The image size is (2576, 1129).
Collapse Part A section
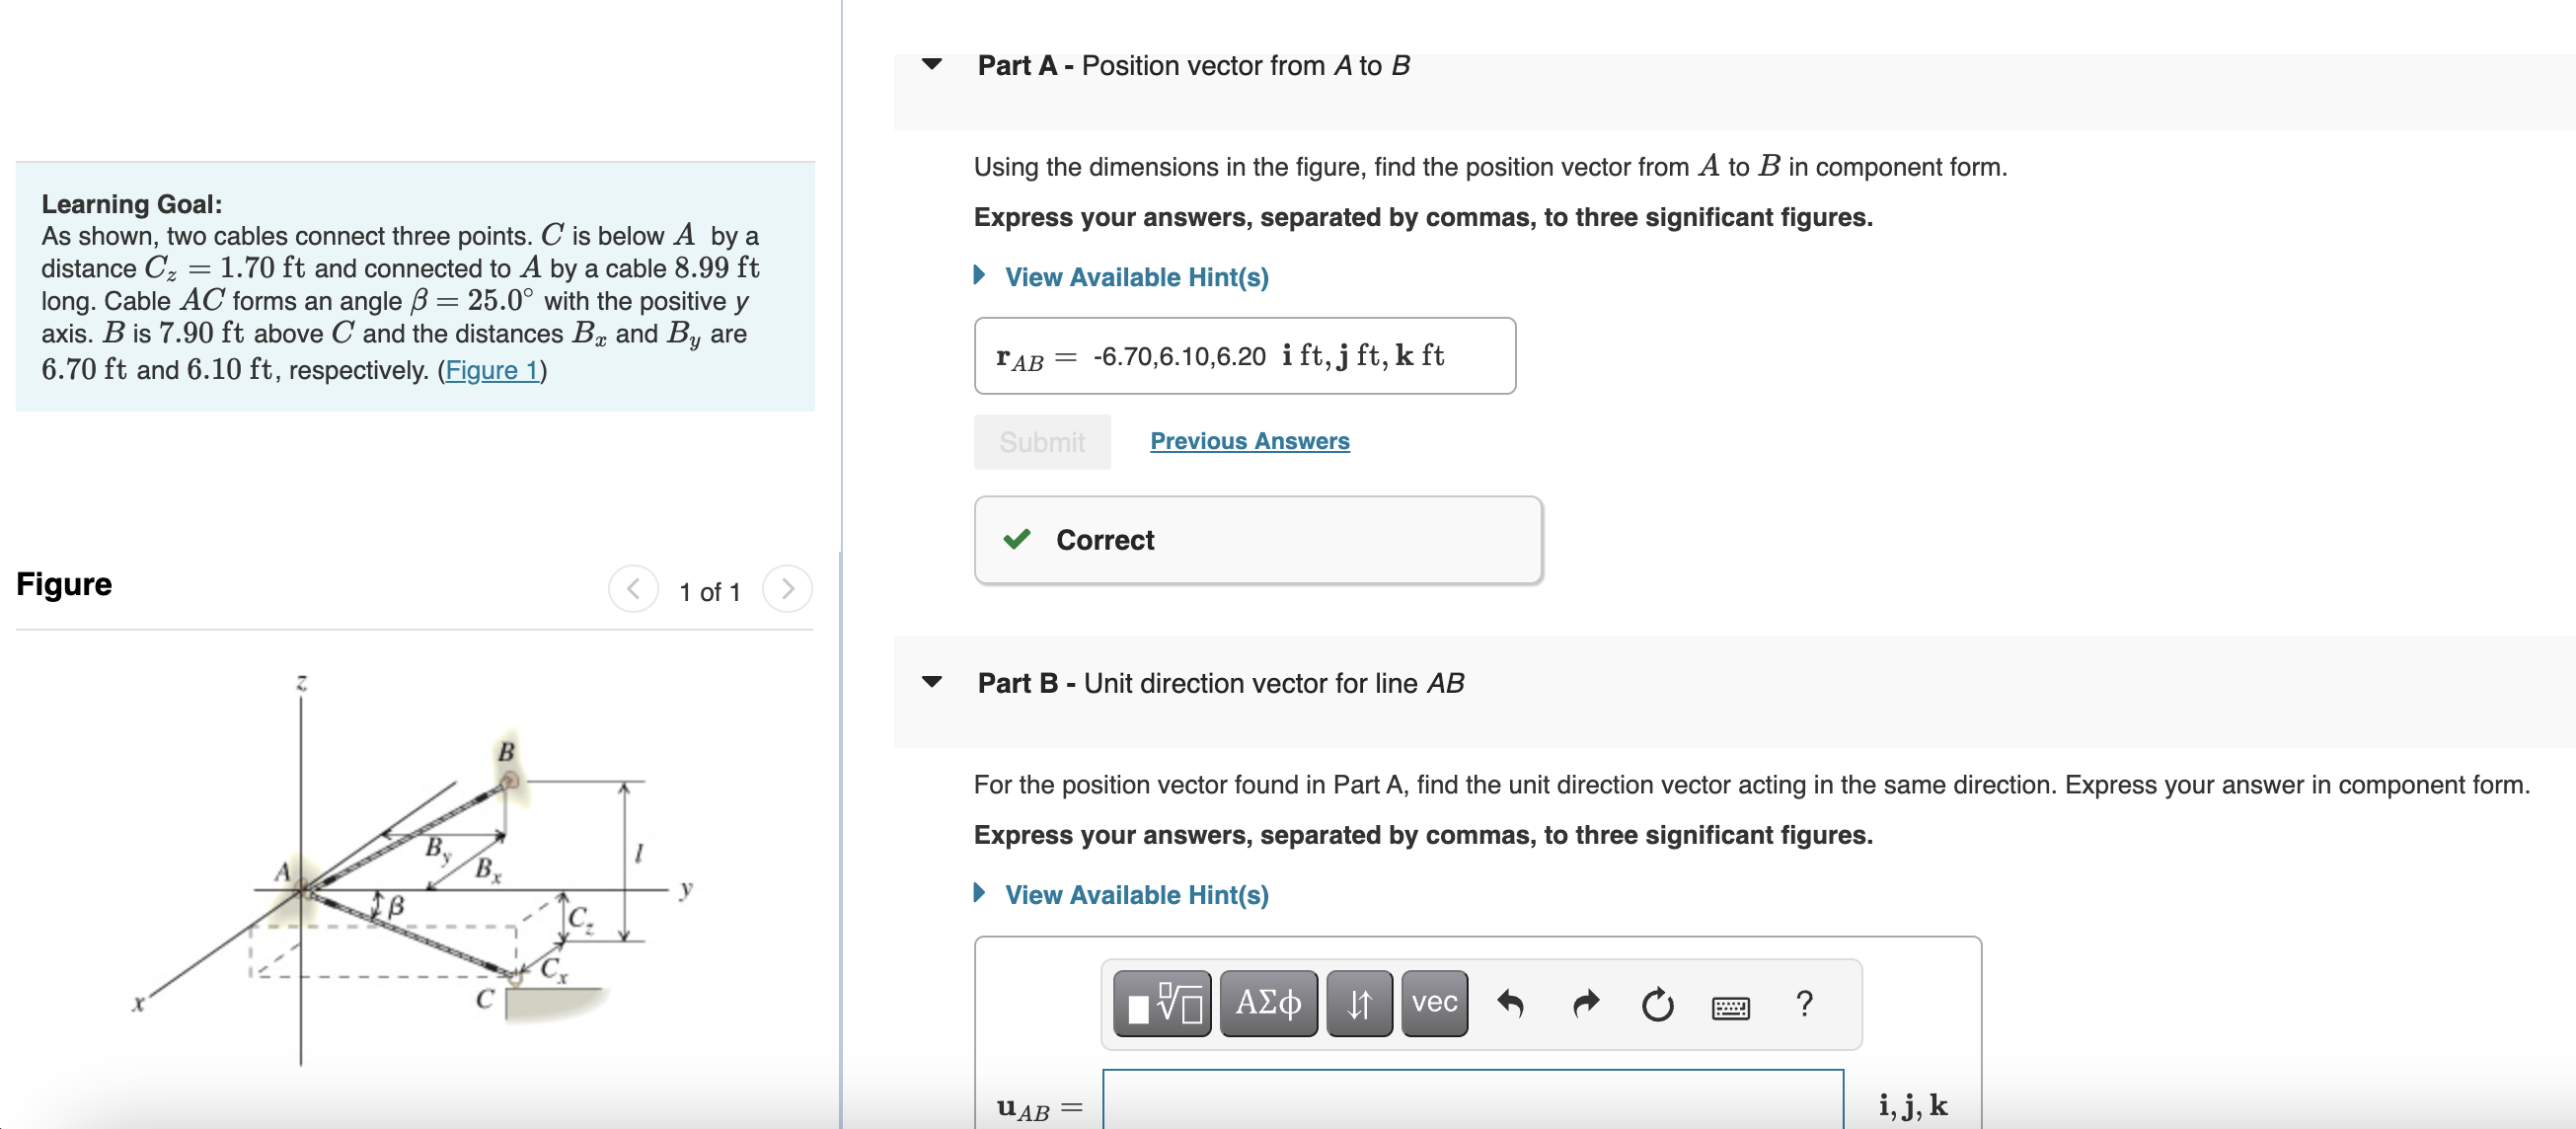[931, 64]
